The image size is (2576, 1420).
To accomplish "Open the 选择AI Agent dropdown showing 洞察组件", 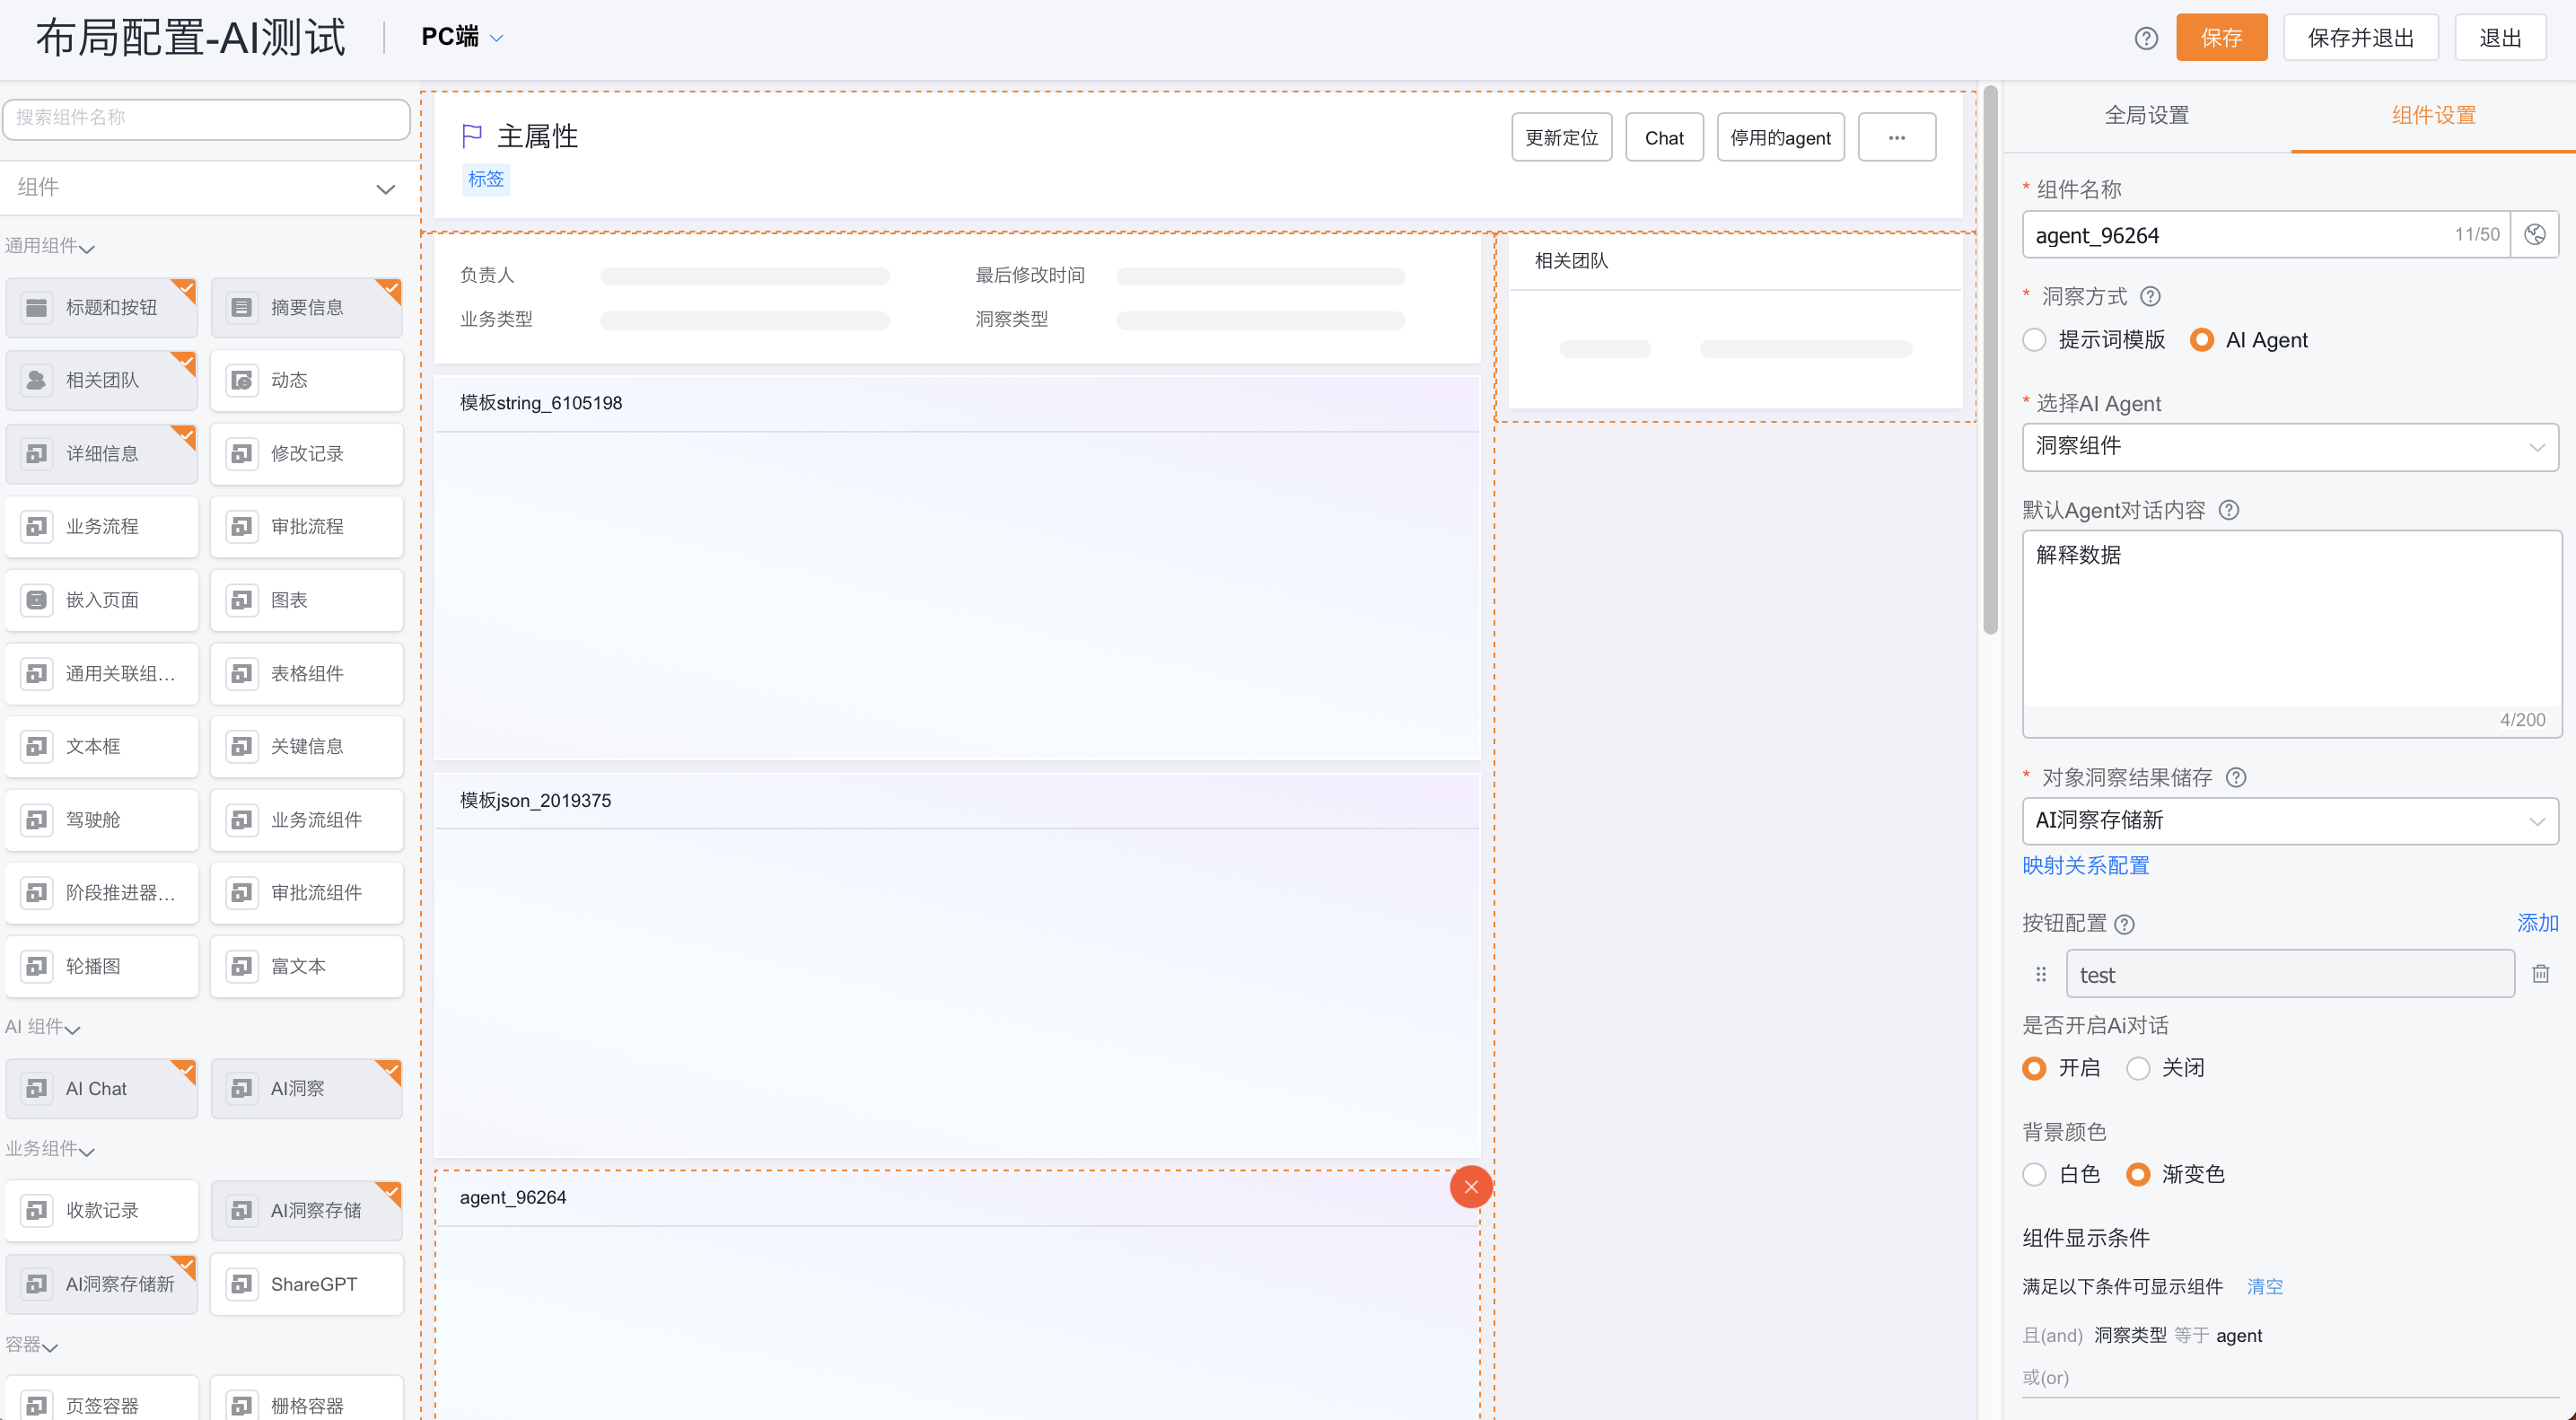I will click(x=2290, y=446).
